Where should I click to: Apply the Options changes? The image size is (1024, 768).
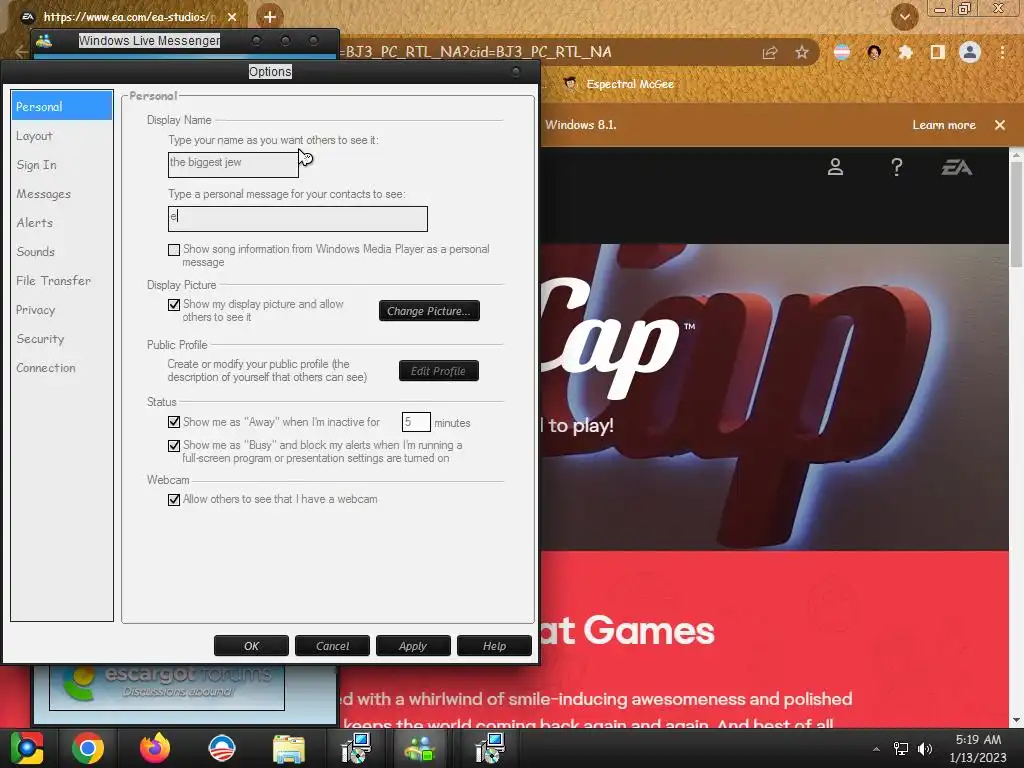413,646
